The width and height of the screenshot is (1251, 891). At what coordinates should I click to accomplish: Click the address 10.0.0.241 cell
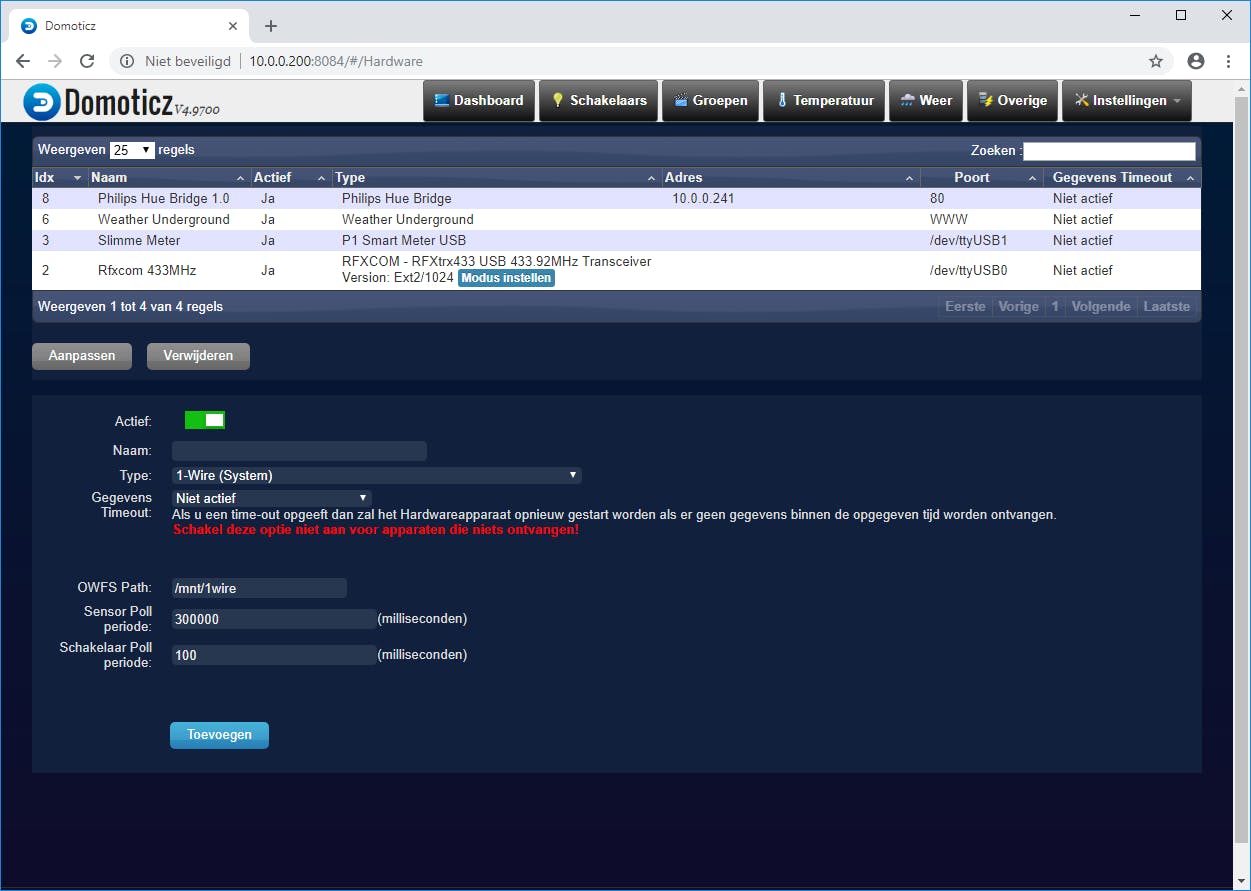[703, 198]
